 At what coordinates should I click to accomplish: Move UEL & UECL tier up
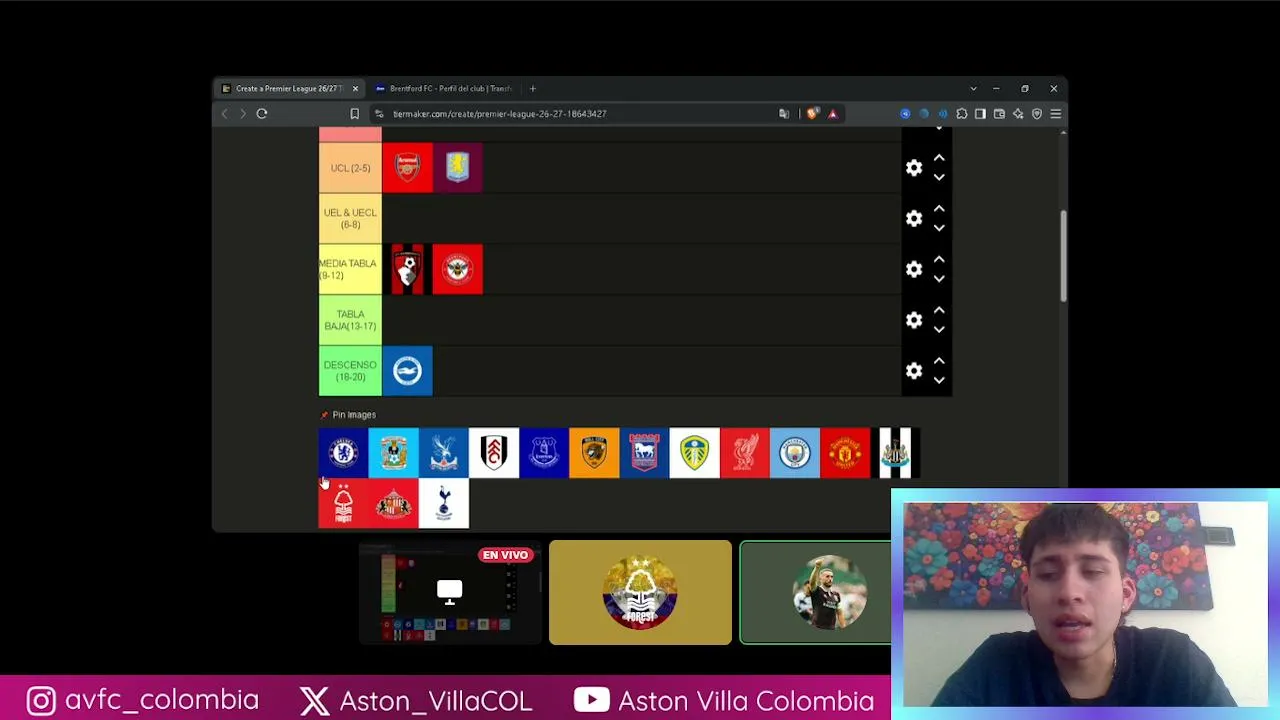coord(939,209)
